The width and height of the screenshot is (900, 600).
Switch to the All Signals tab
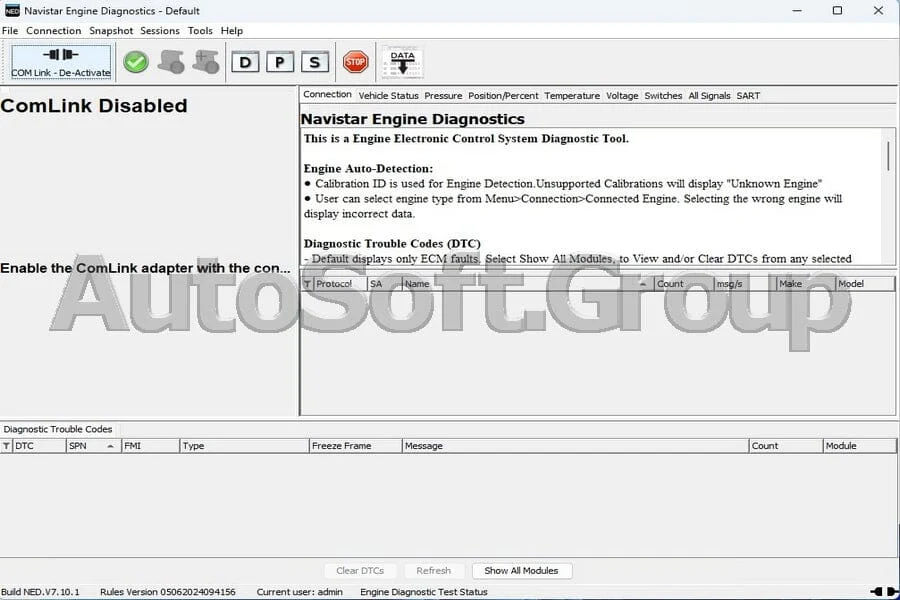pos(709,96)
